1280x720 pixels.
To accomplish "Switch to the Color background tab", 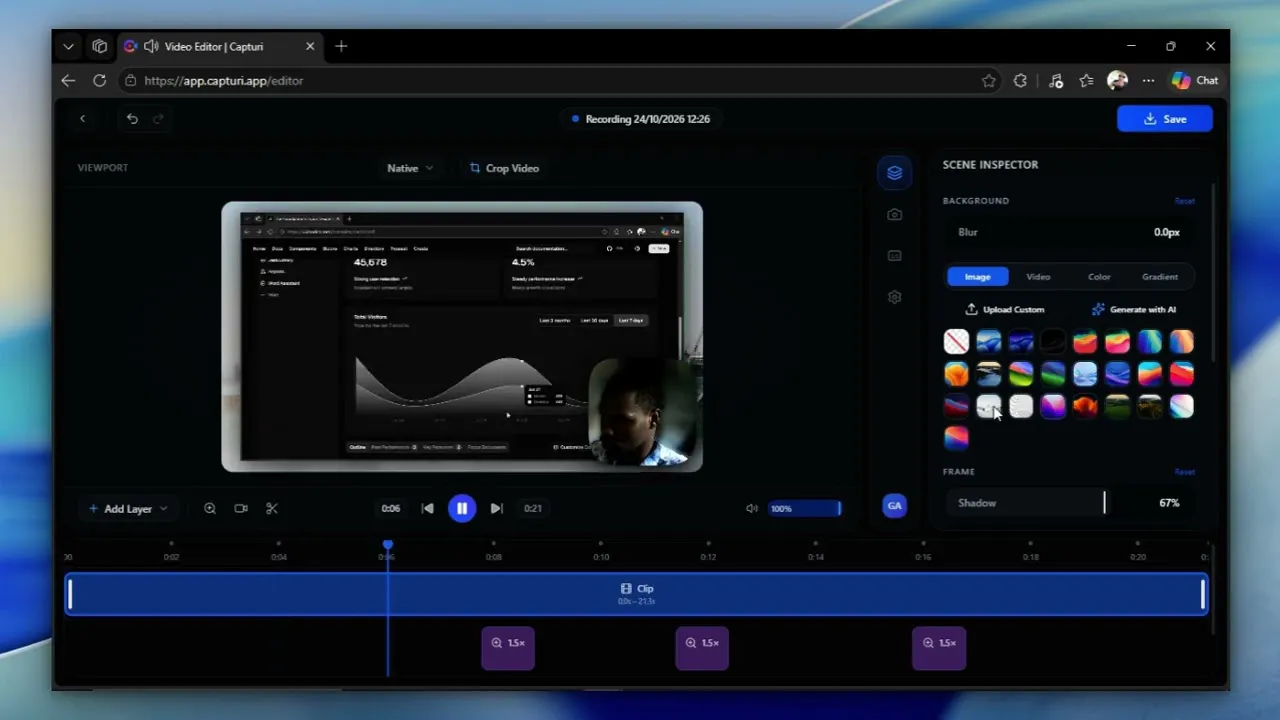I will coord(1099,277).
